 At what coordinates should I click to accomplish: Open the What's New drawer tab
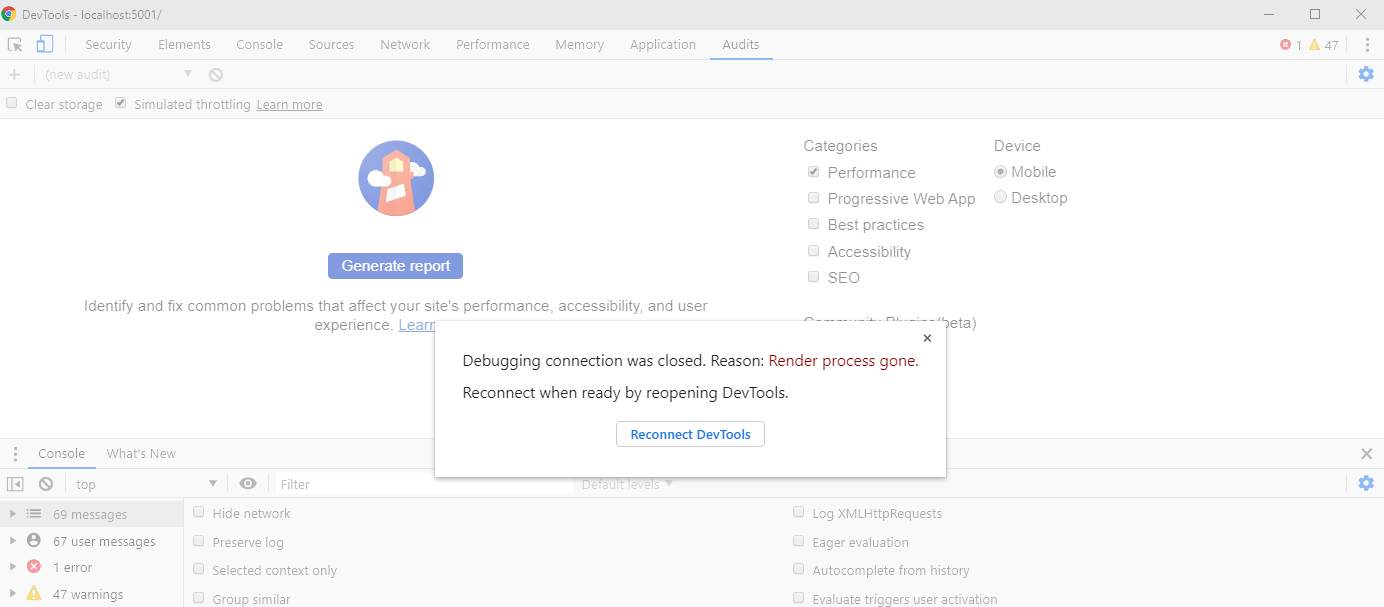tap(141, 454)
